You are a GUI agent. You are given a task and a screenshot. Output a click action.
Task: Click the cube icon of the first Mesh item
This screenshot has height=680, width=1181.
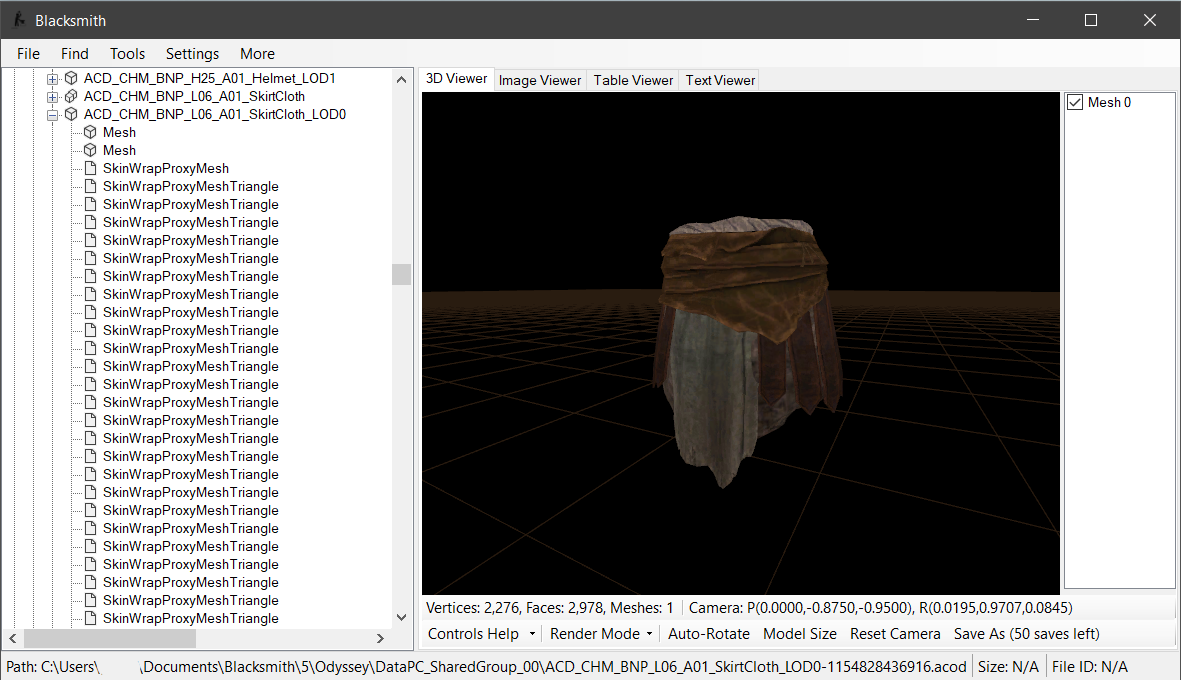[90, 132]
